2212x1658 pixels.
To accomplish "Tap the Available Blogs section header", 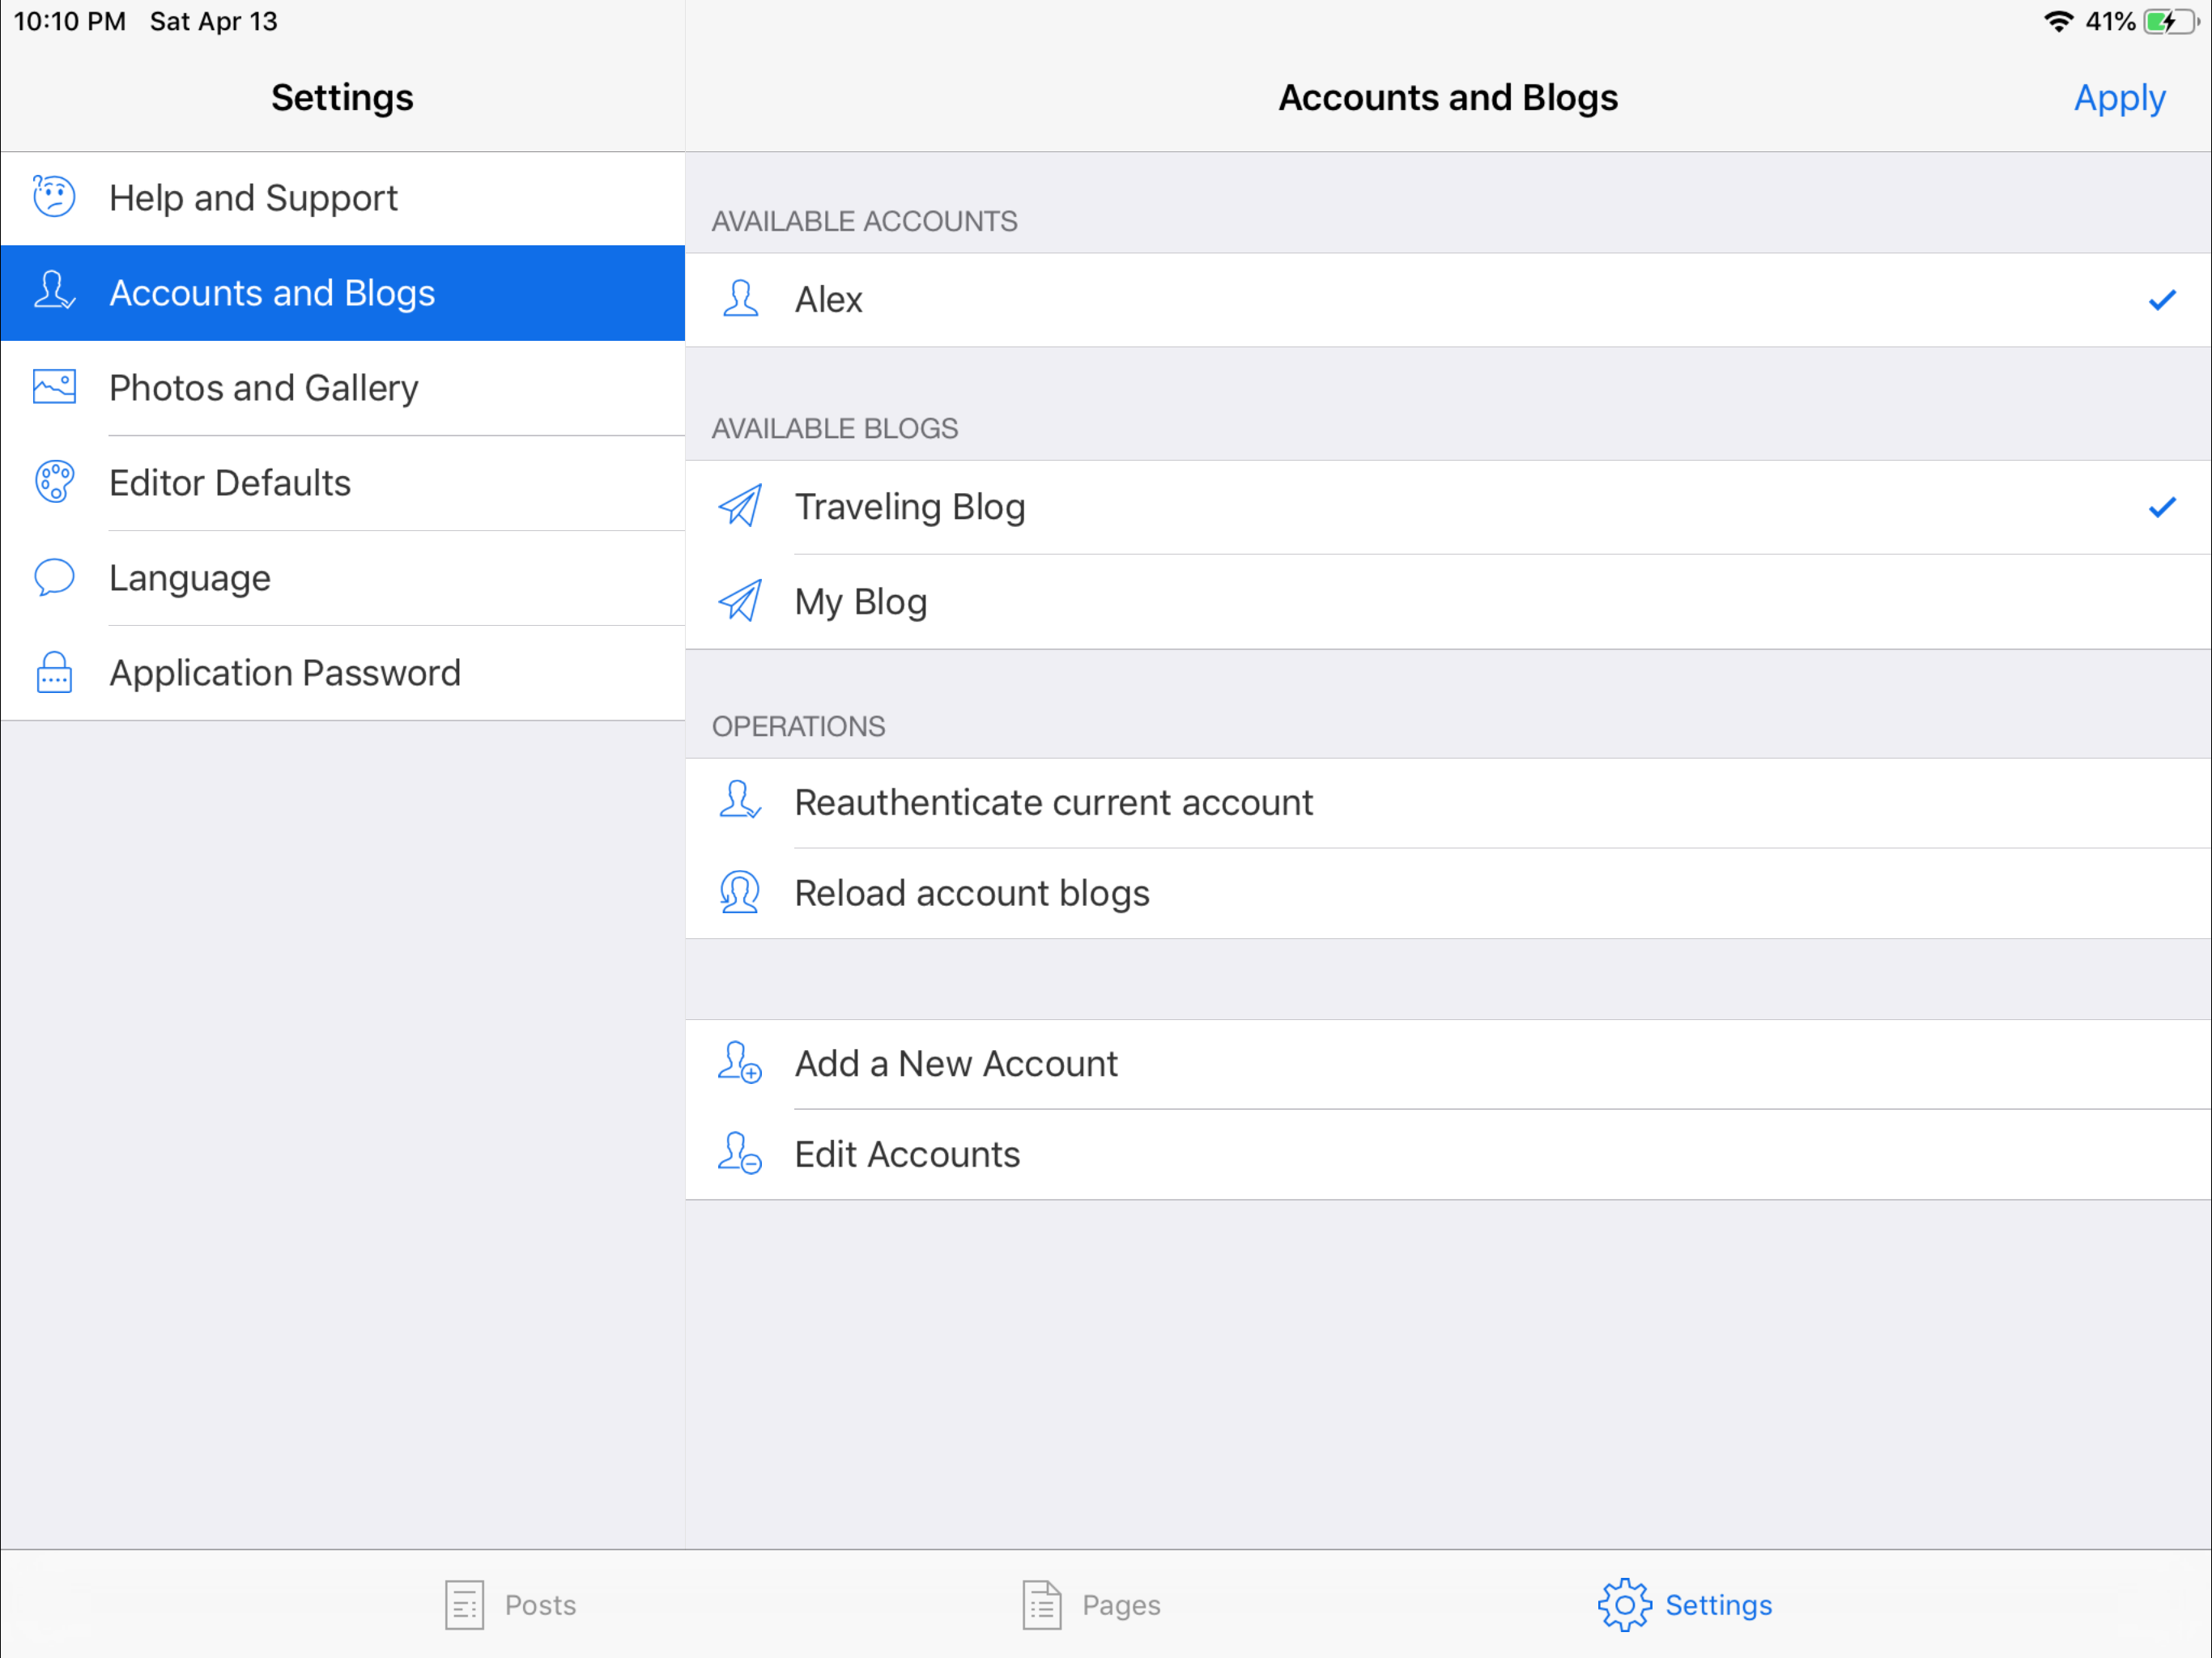I will [835, 428].
